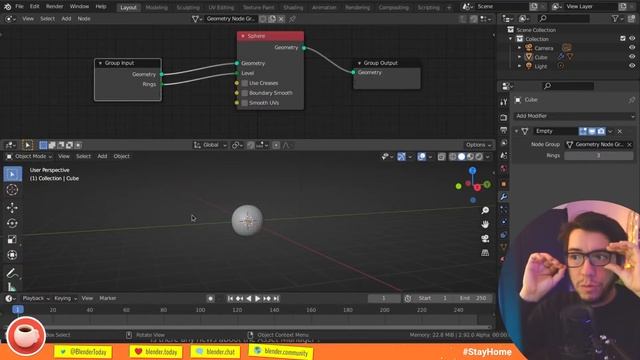Jump to previous keyframe

tap(240, 299)
